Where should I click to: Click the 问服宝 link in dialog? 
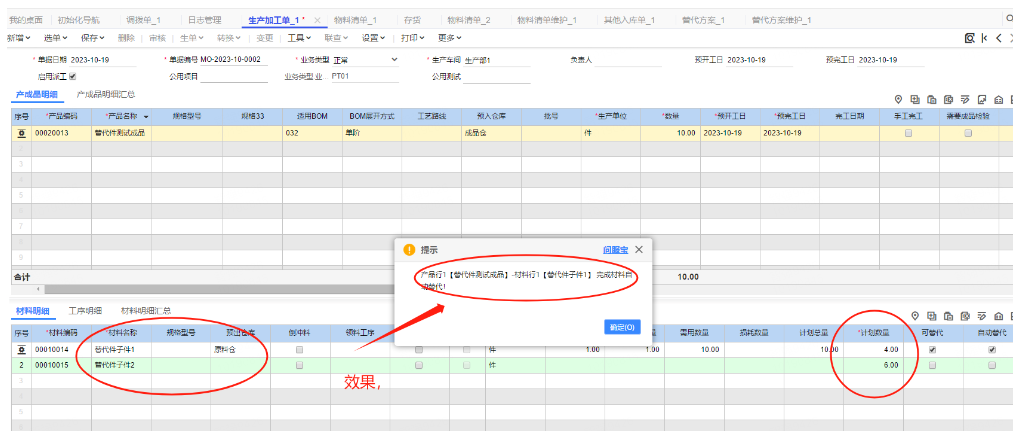615,249
